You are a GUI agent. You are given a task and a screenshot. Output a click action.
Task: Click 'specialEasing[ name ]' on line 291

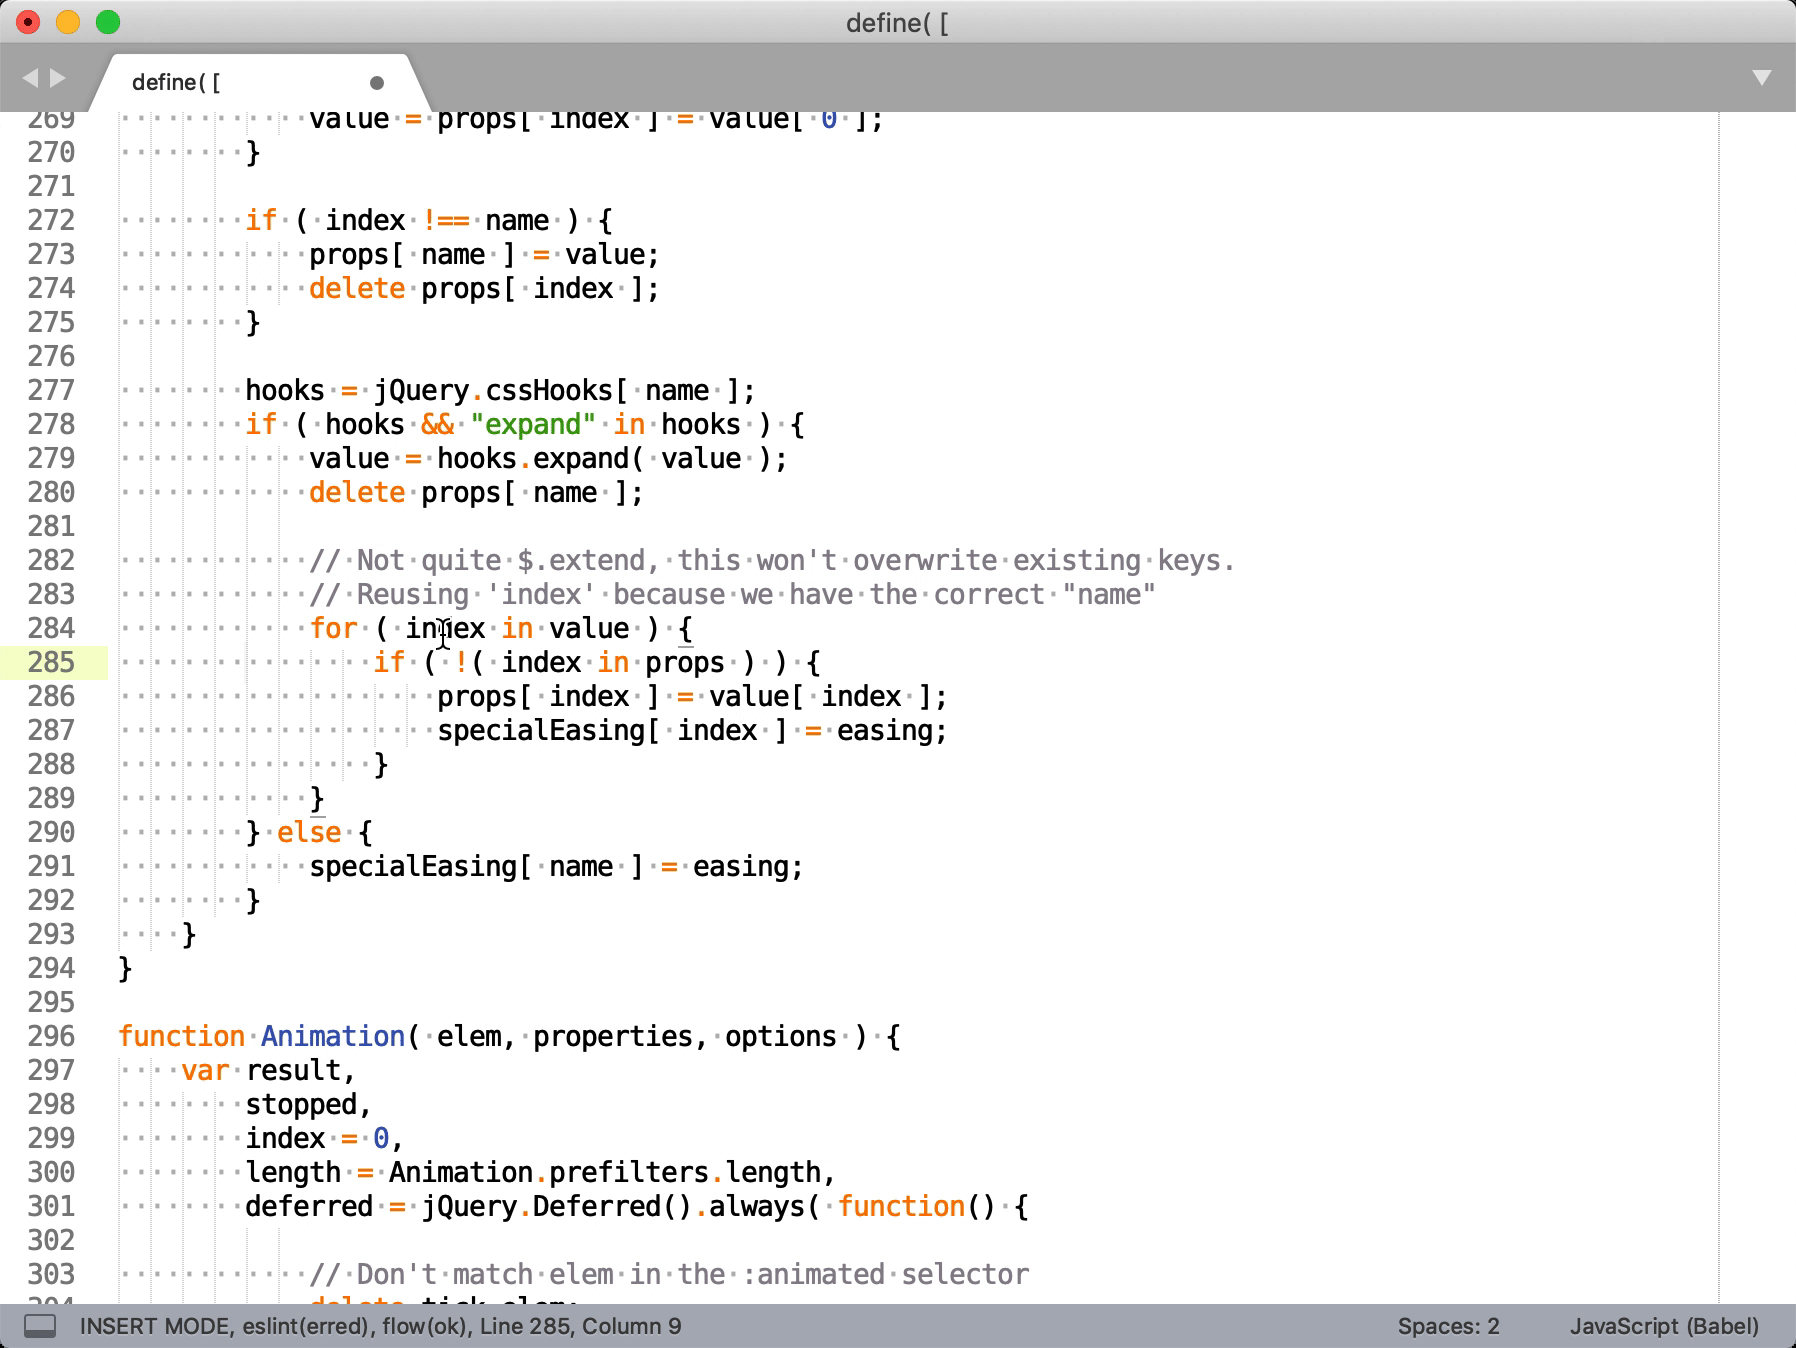477,866
